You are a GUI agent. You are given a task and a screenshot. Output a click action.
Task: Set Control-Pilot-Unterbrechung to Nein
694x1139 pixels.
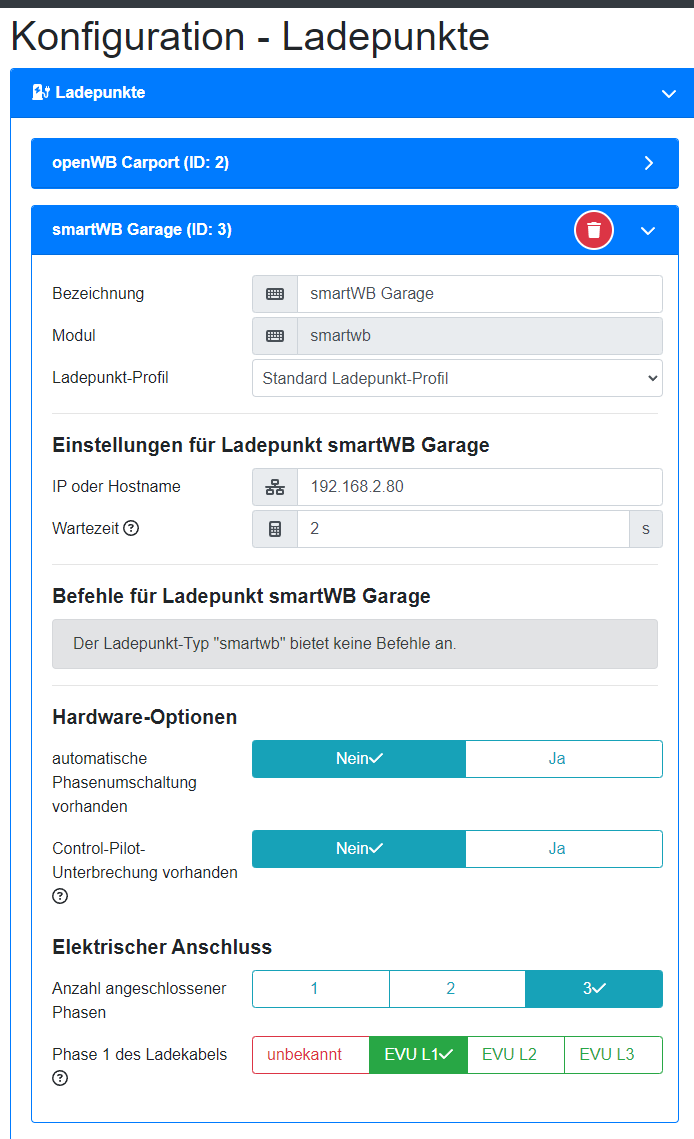coord(359,848)
